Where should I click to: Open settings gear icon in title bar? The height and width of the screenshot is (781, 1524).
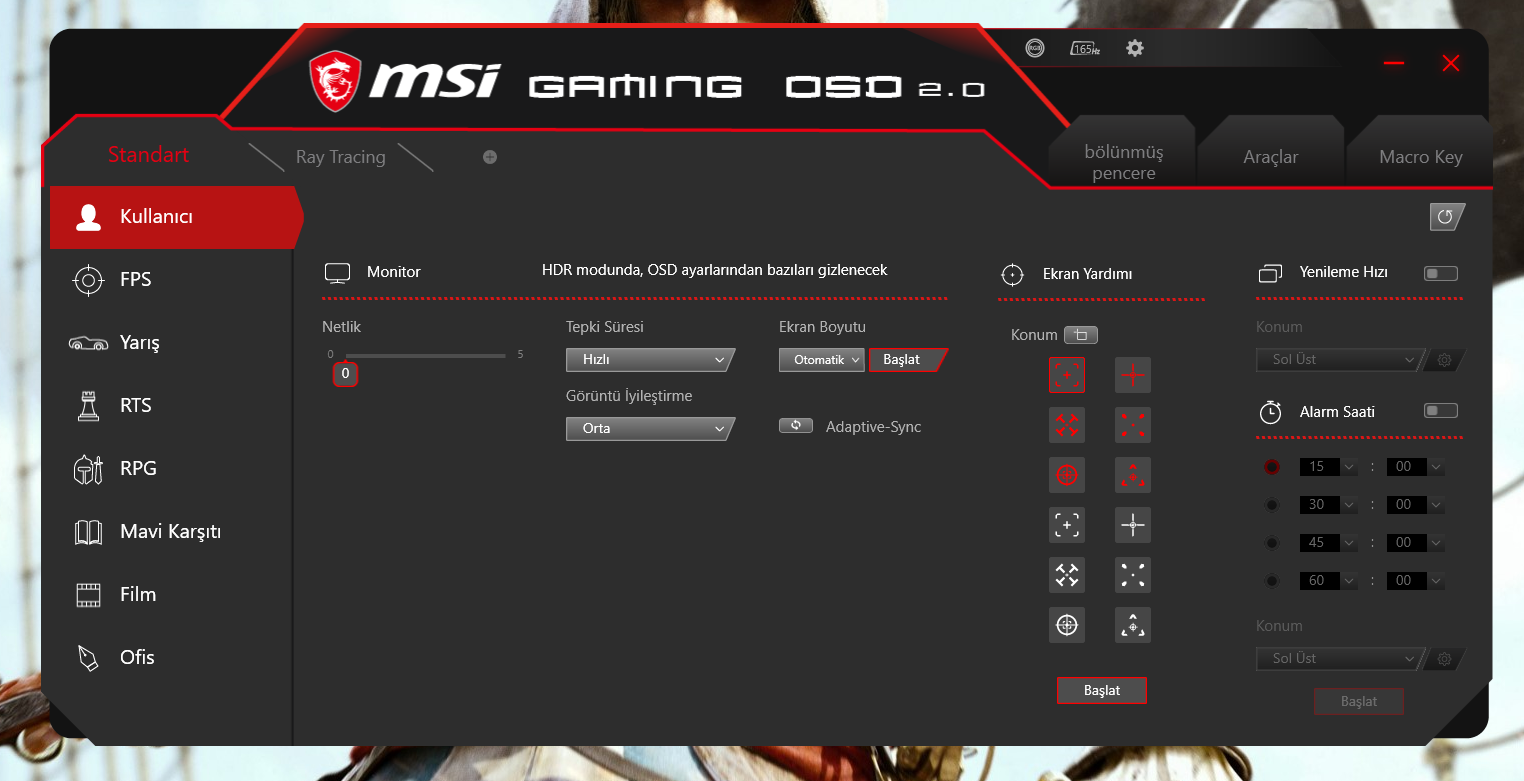(x=1134, y=48)
